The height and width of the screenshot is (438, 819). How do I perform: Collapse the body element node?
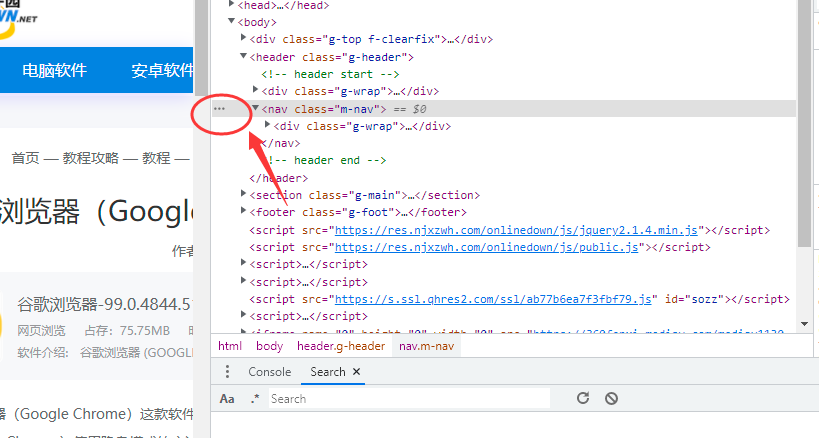pos(231,21)
